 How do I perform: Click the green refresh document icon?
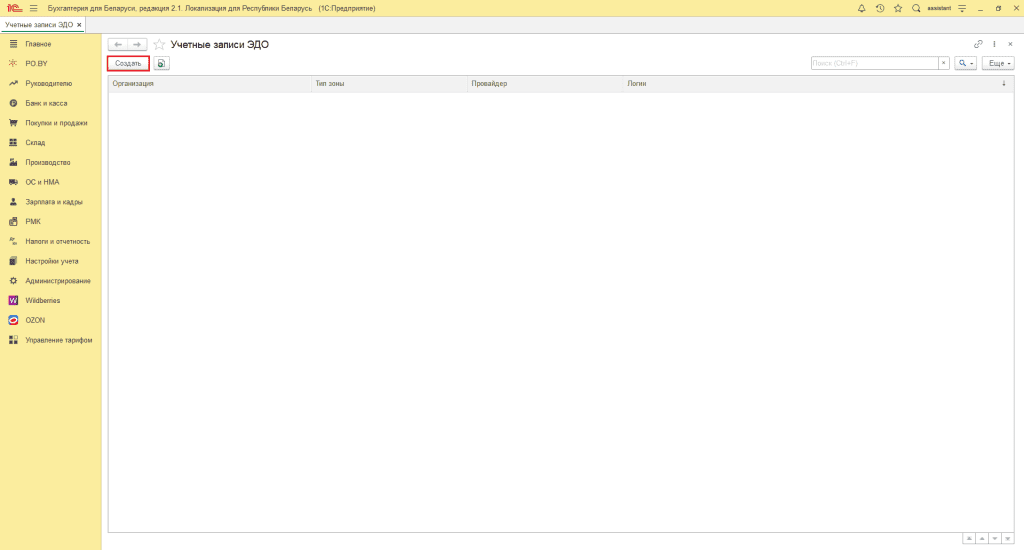click(161, 63)
